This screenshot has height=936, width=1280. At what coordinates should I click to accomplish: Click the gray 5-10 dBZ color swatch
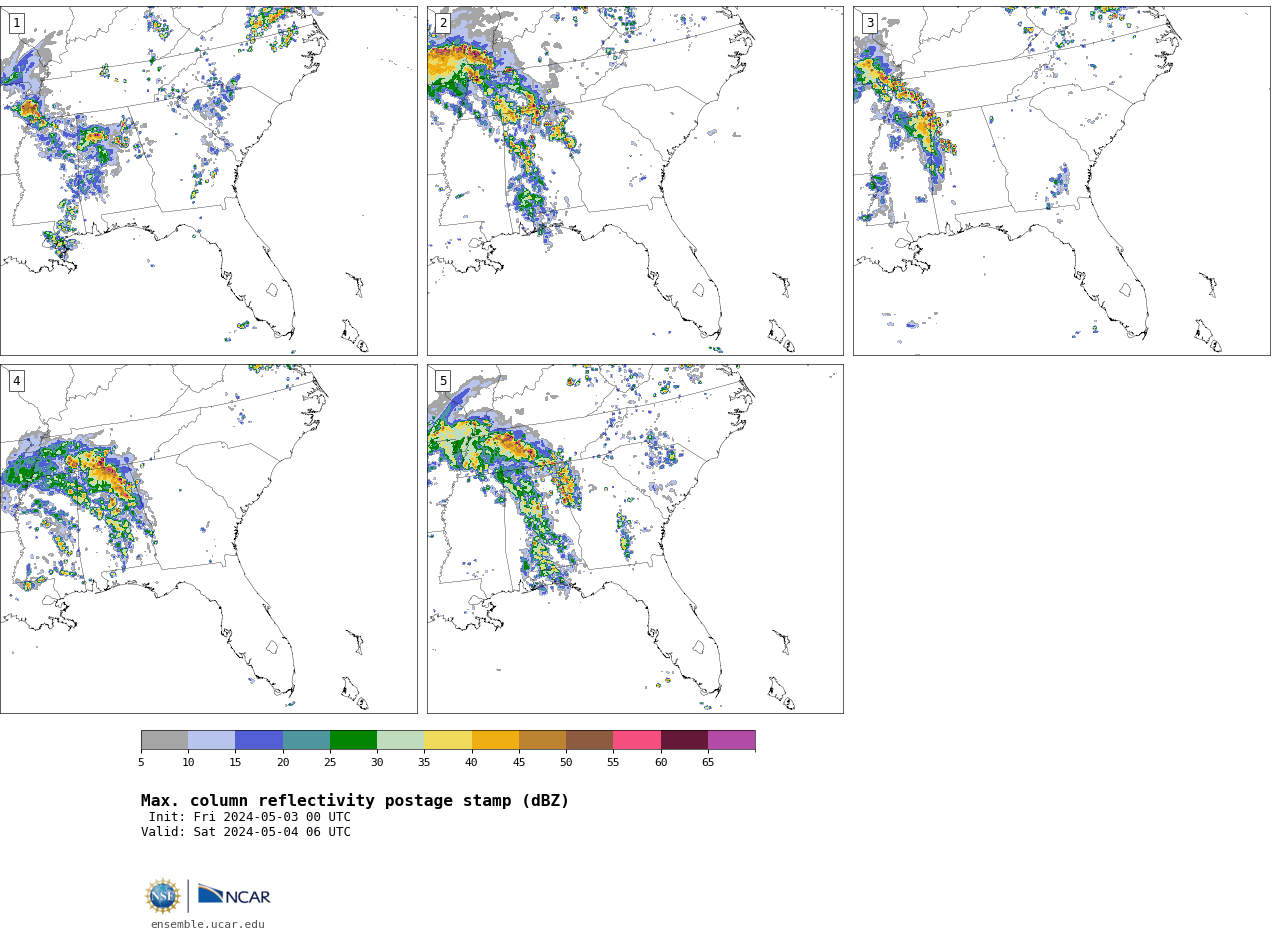coord(164,740)
